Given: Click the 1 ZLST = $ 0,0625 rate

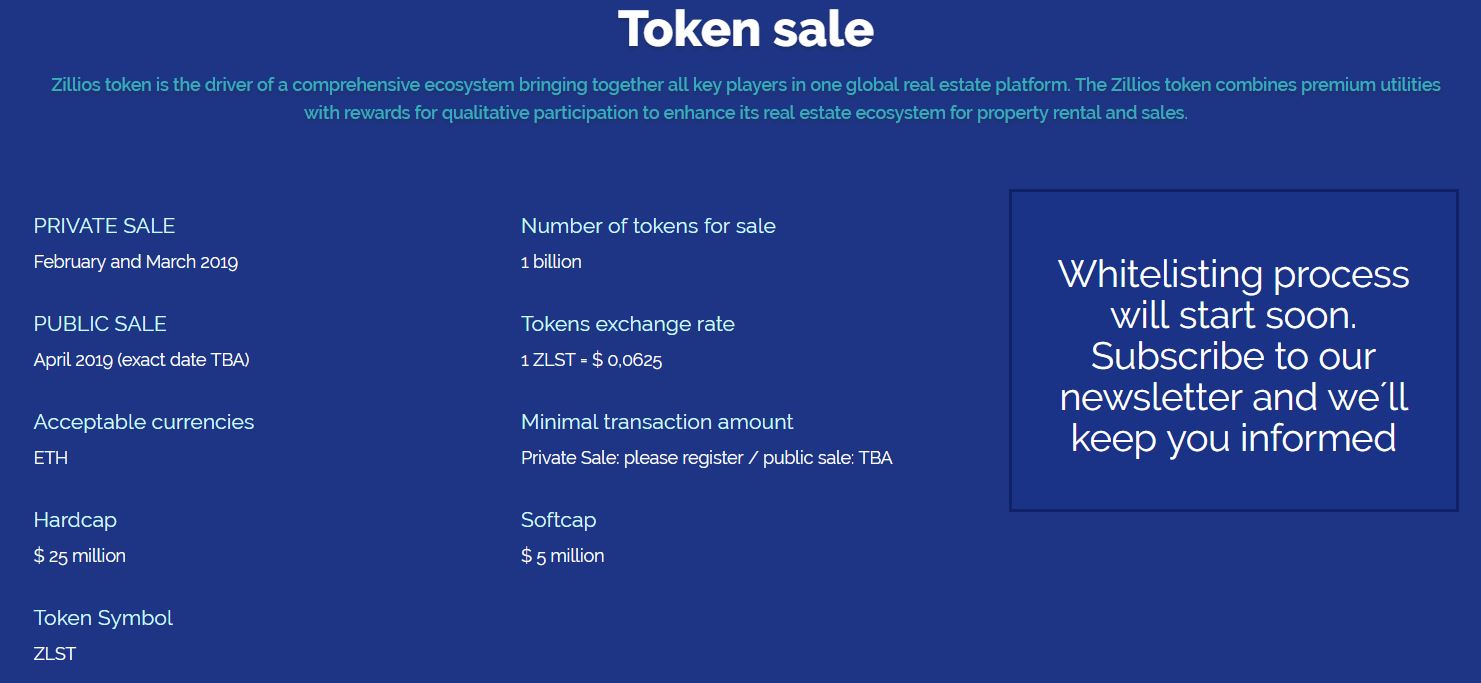Looking at the screenshot, I should point(591,360).
